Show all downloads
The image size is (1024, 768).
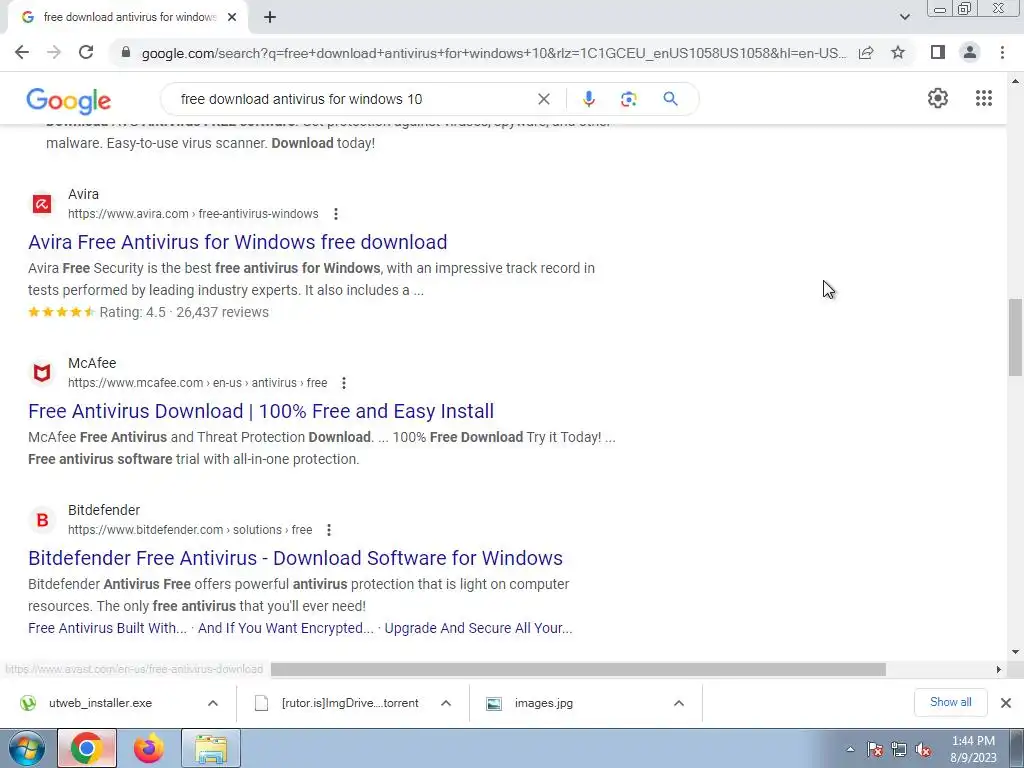[x=950, y=702]
